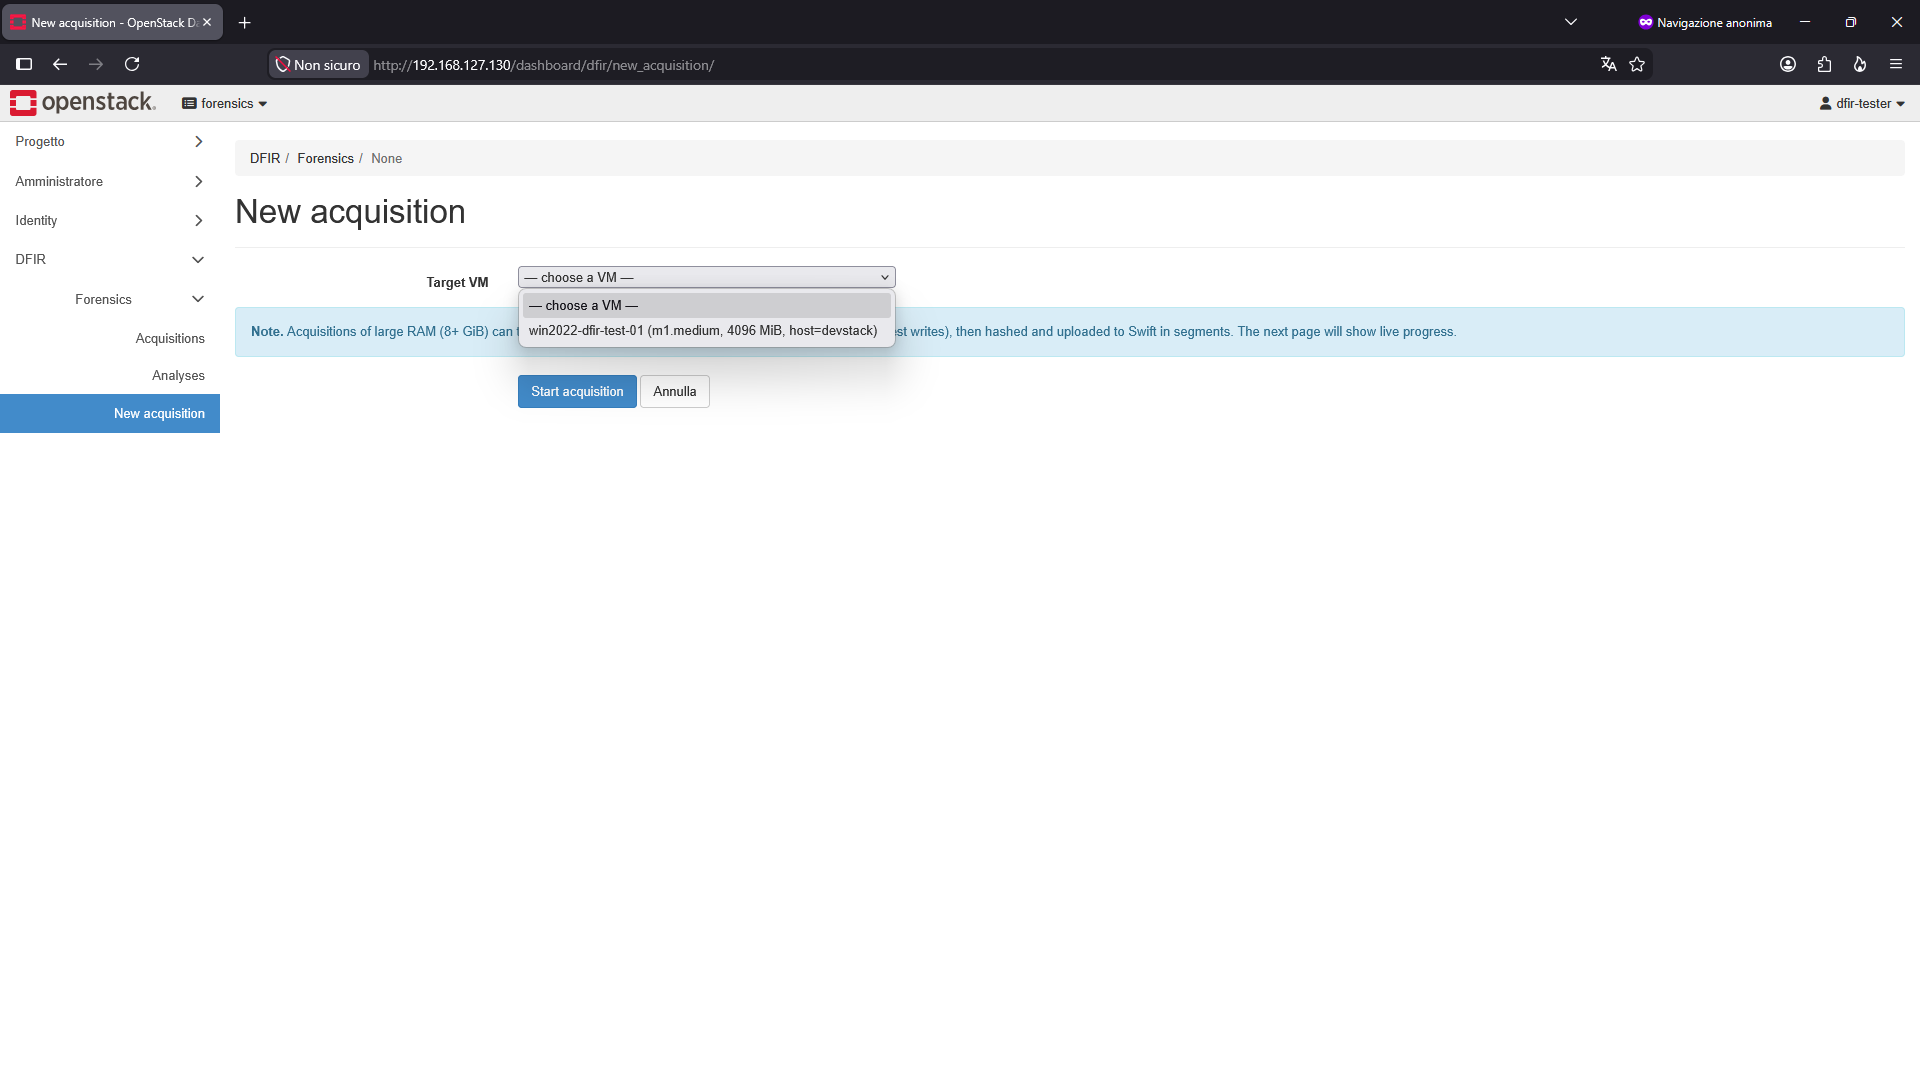Screen dimensions: 1920x1080
Task: Close the New acquisition browser tab
Action: tap(207, 22)
